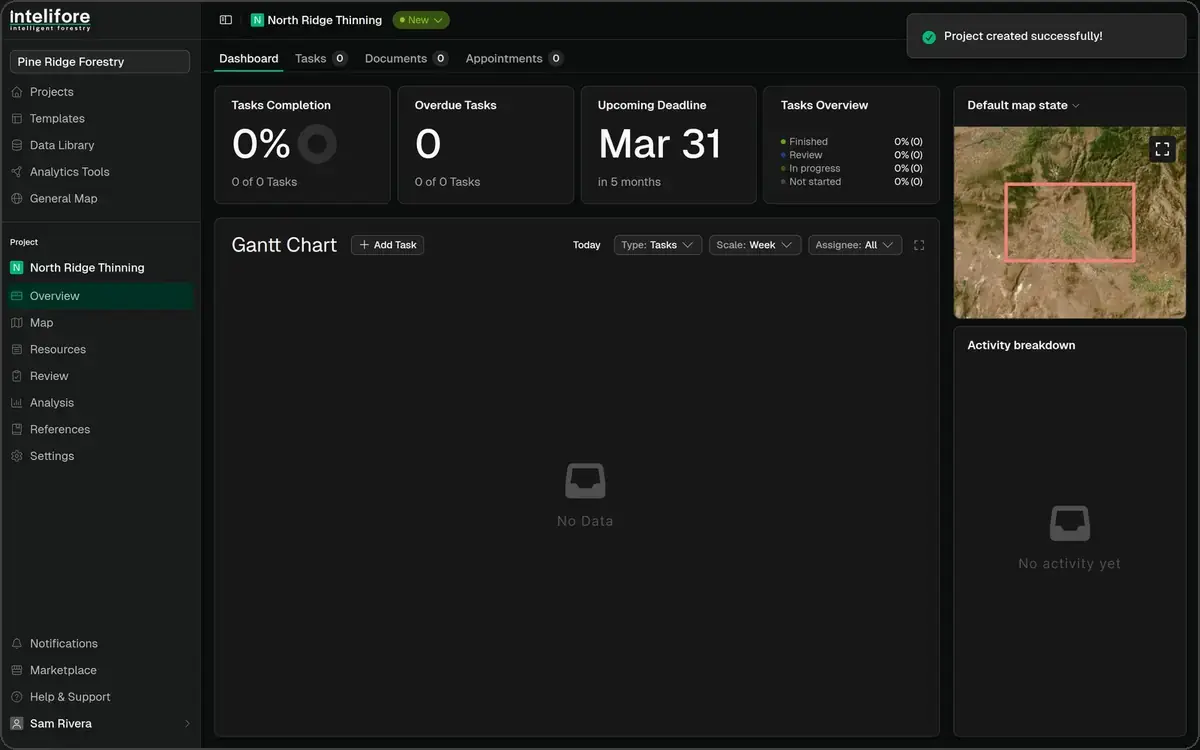
Task: Open the Pine Ridge Forestry organization selector
Action: [100, 62]
